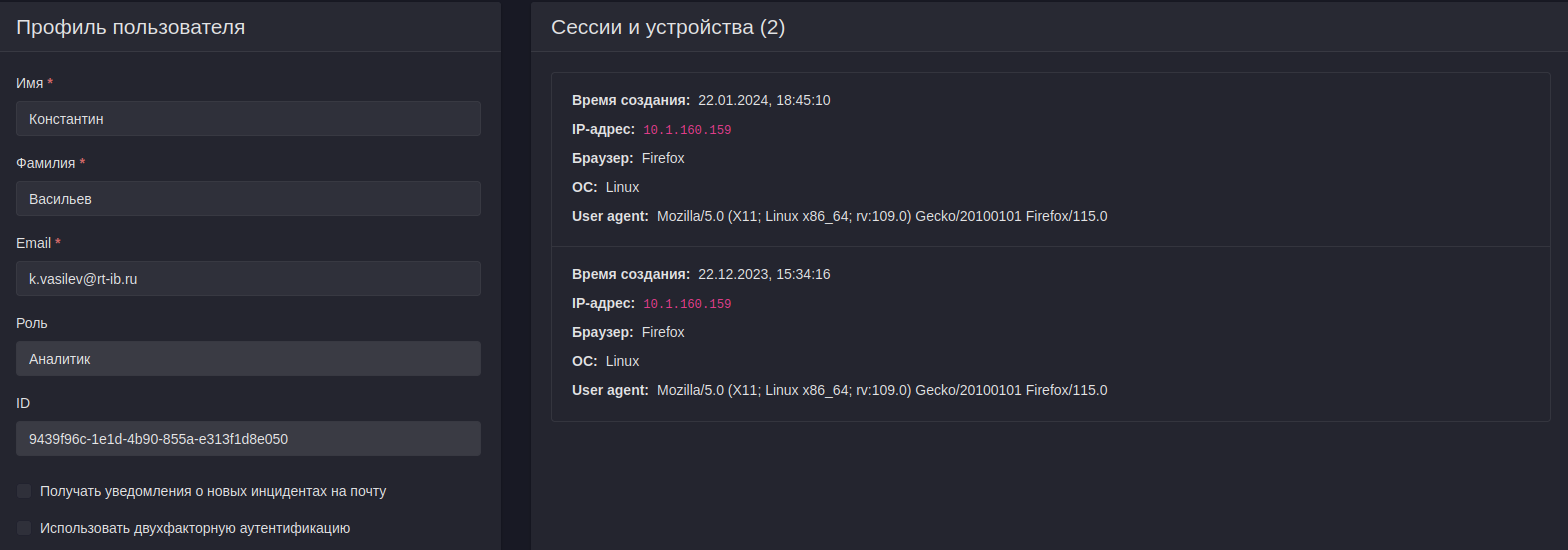Screen dimensions: 1568x550
Task: Click the ID field with the UUID
Action: tap(248, 438)
